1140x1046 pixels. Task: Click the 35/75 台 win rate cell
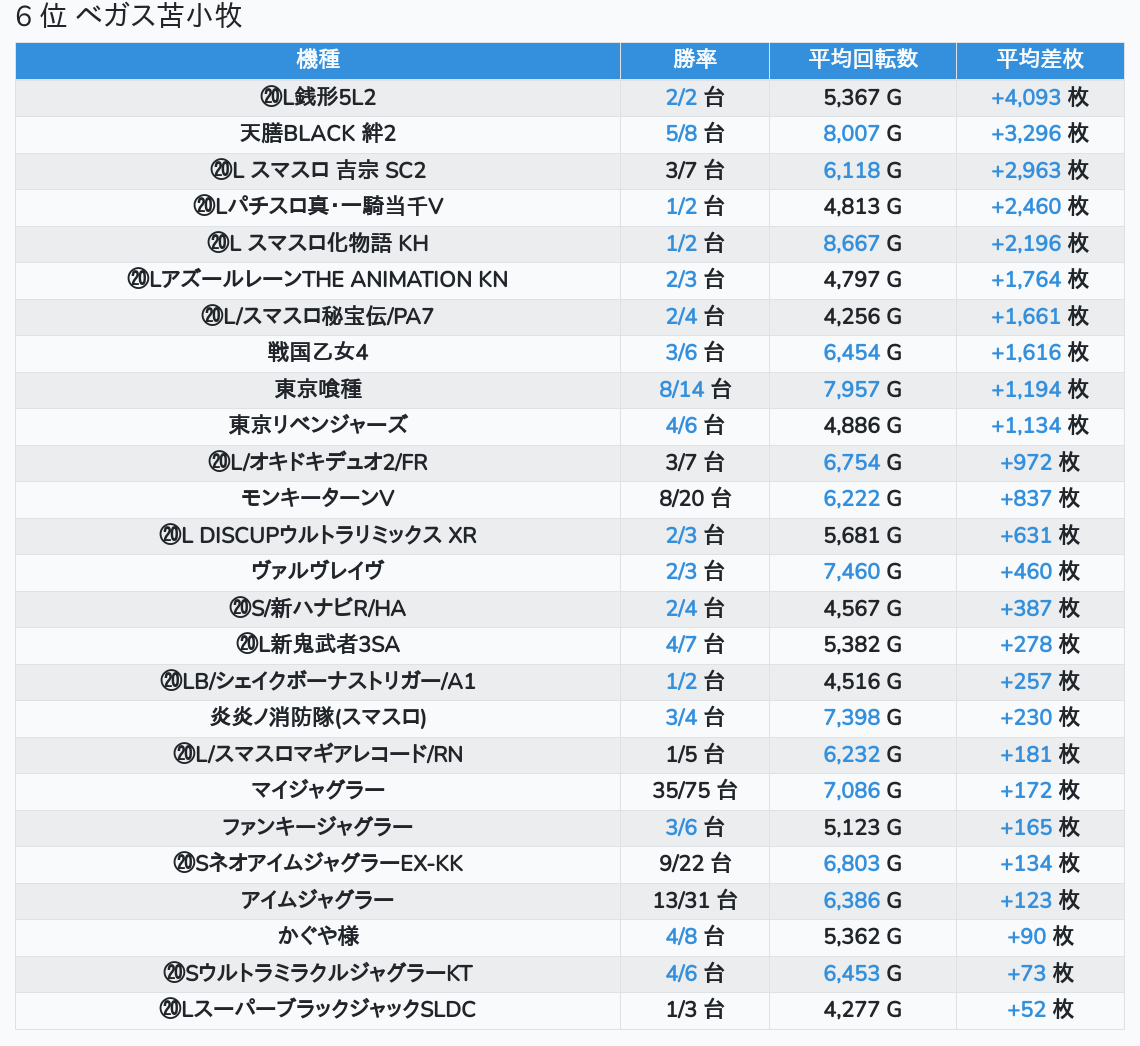pyautogui.click(x=694, y=791)
